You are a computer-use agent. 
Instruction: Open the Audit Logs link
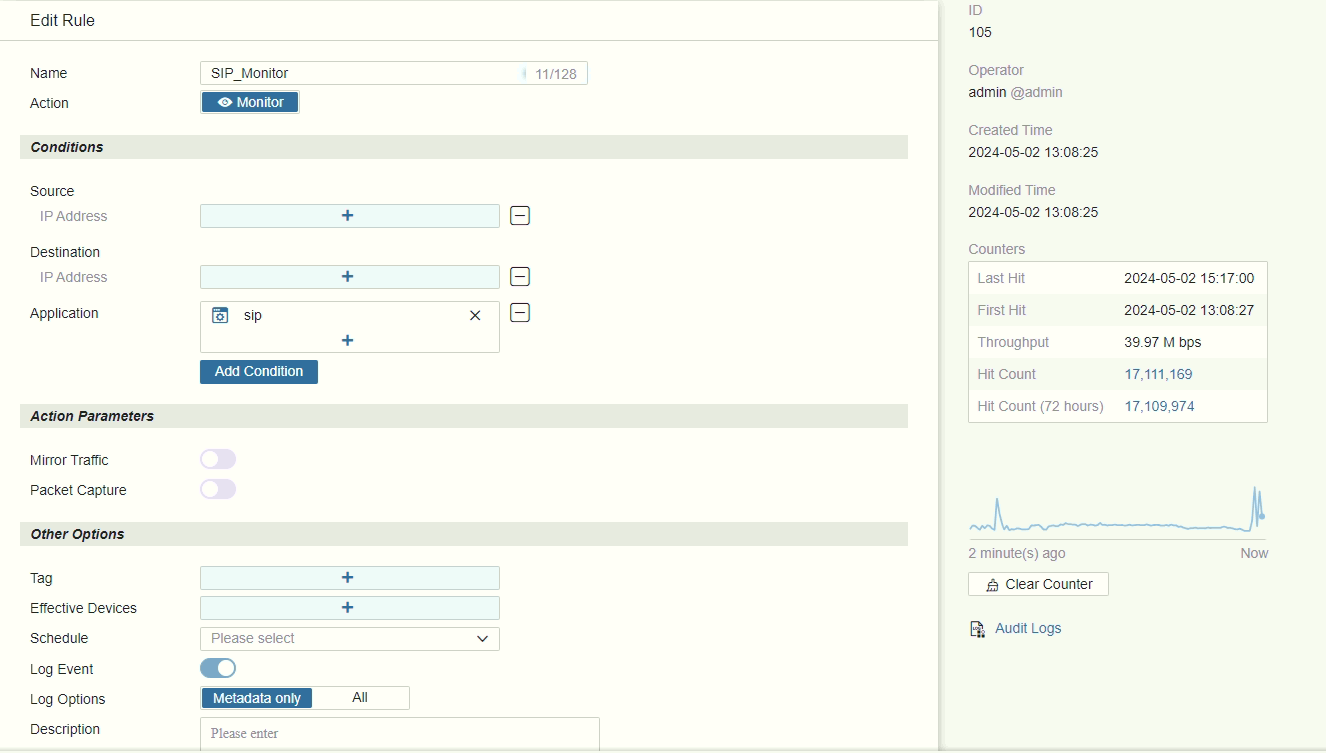click(x=1027, y=628)
